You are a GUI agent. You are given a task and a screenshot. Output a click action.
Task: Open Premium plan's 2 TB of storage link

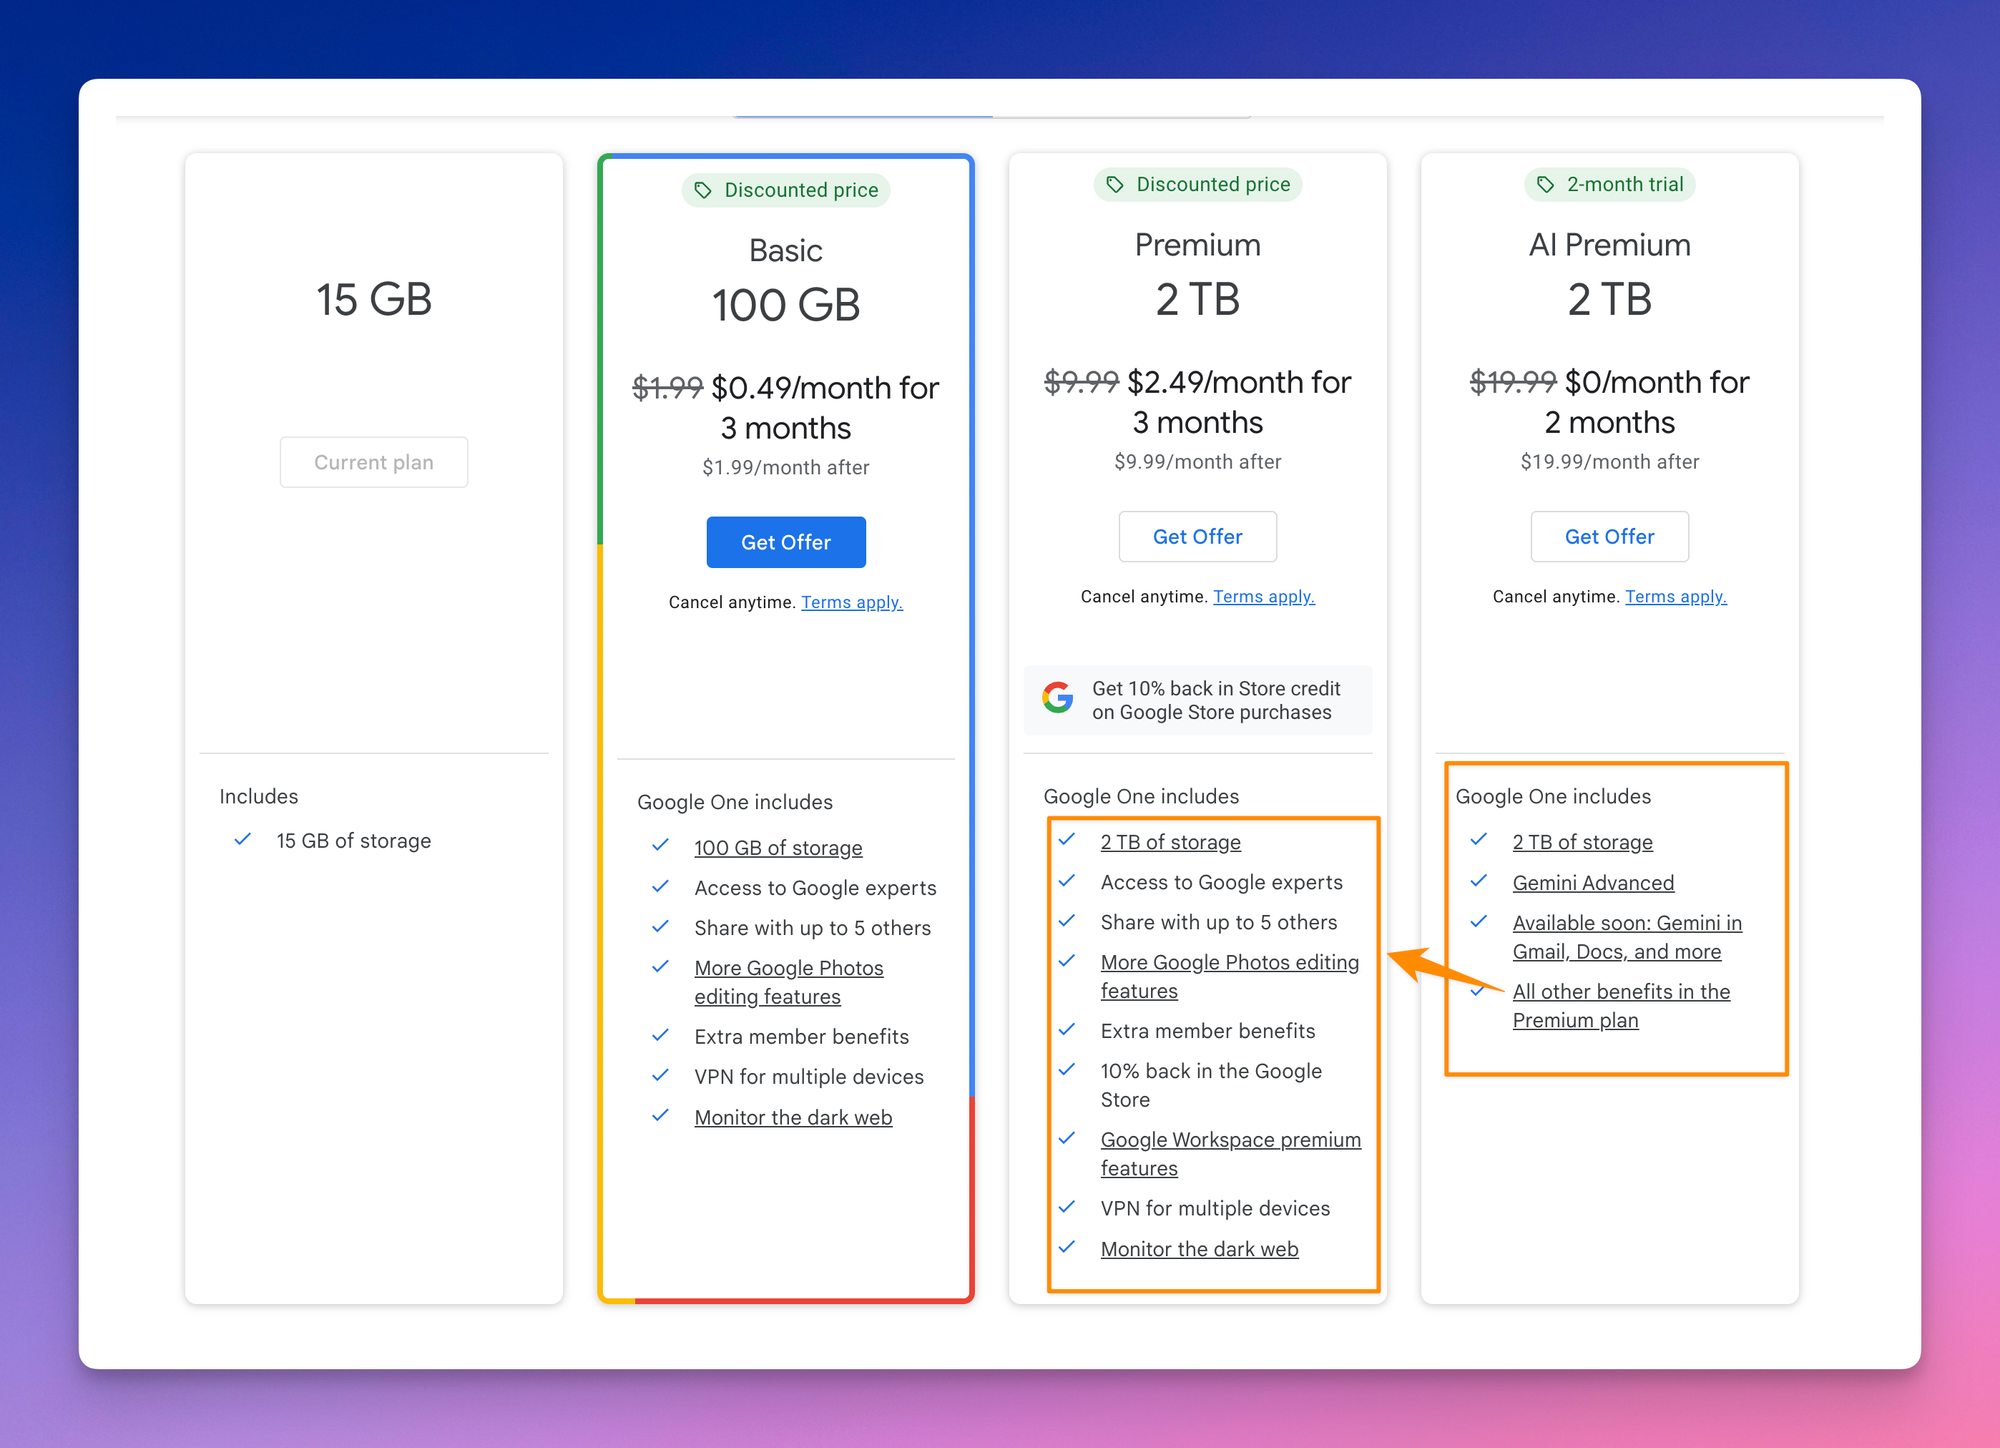[x=1170, y=842]
